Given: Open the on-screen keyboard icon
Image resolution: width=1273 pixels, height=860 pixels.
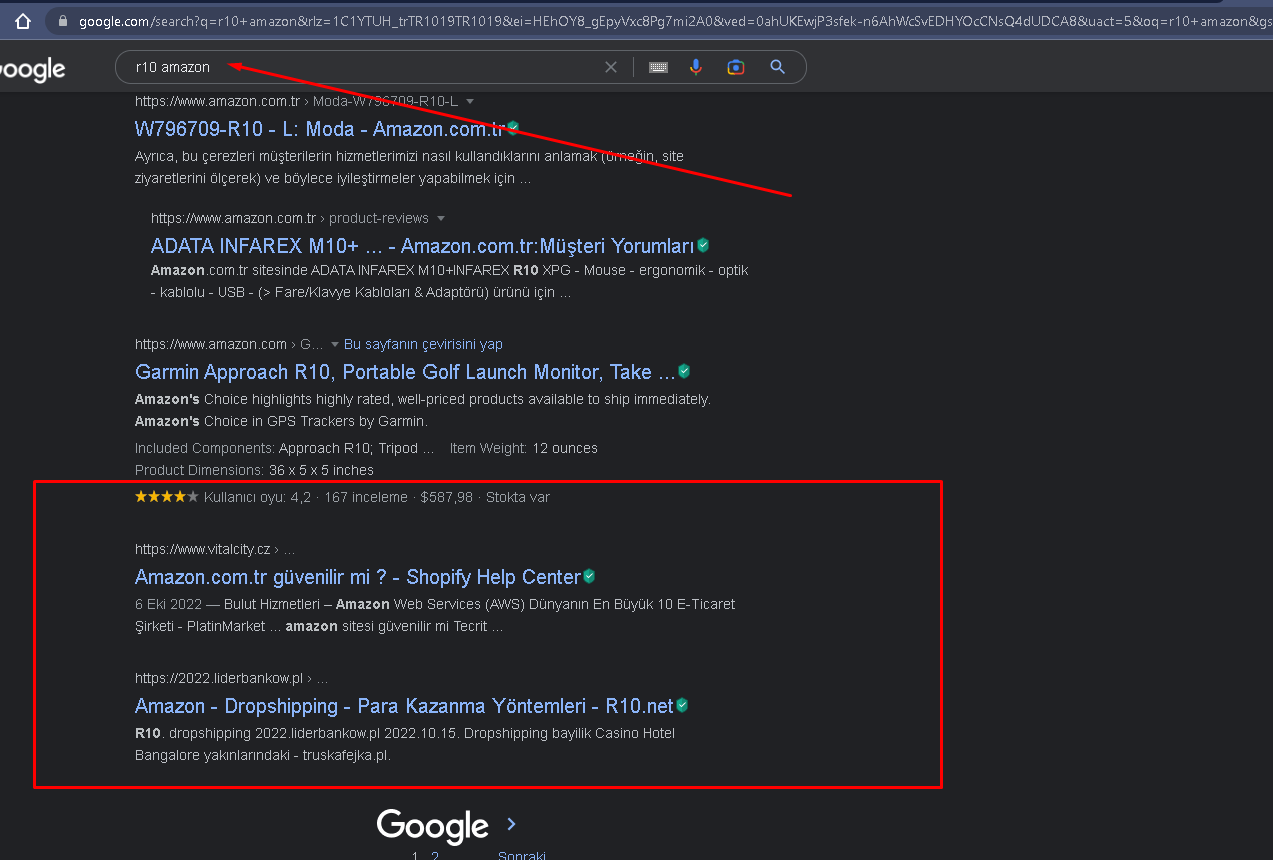Looking at the screenshot, I should (658, 67).
